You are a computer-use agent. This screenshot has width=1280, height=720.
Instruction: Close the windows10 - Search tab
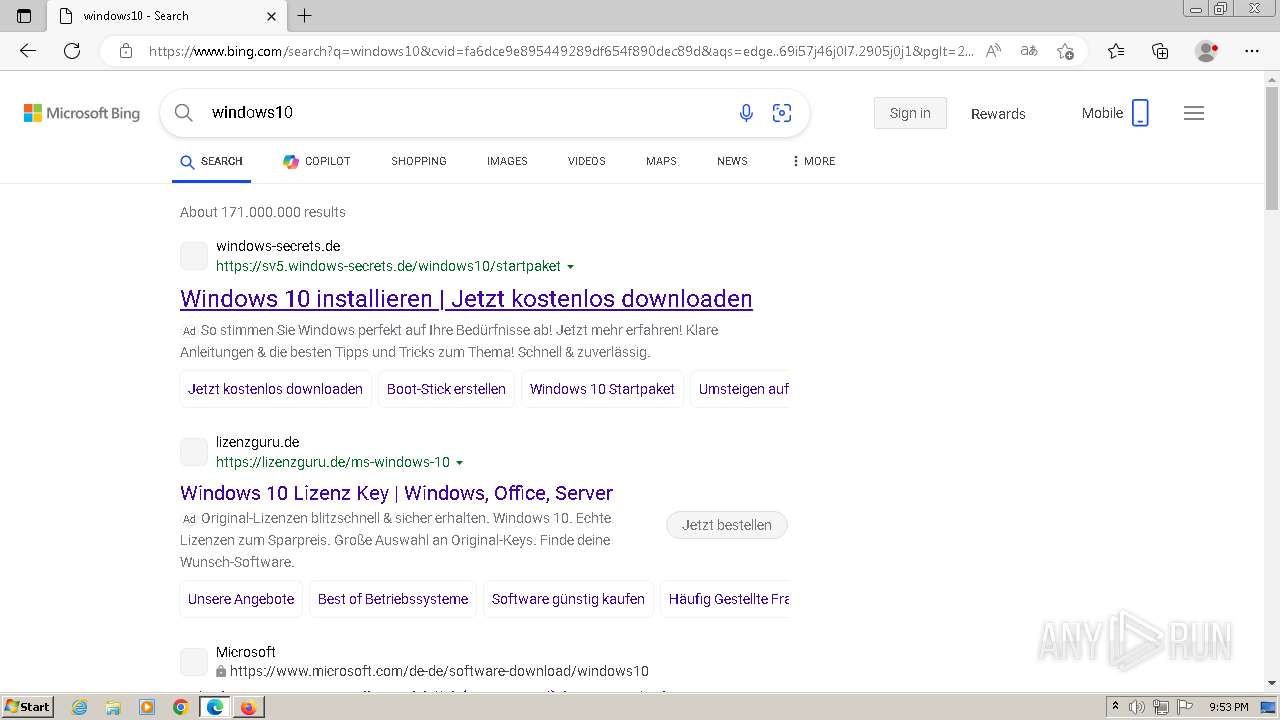[271, 16]
